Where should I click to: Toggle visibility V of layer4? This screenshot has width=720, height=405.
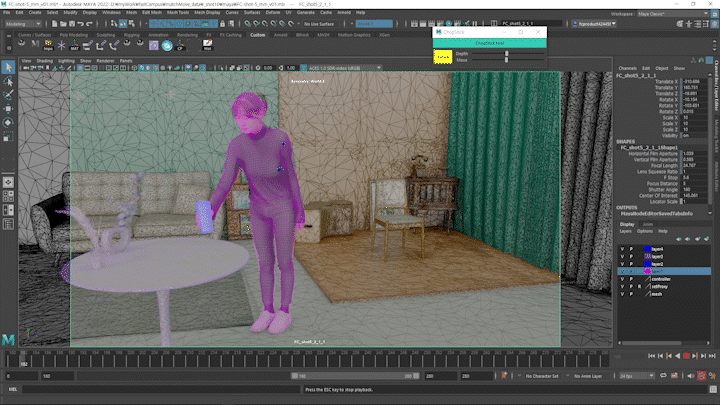click(x=622, y=249)
